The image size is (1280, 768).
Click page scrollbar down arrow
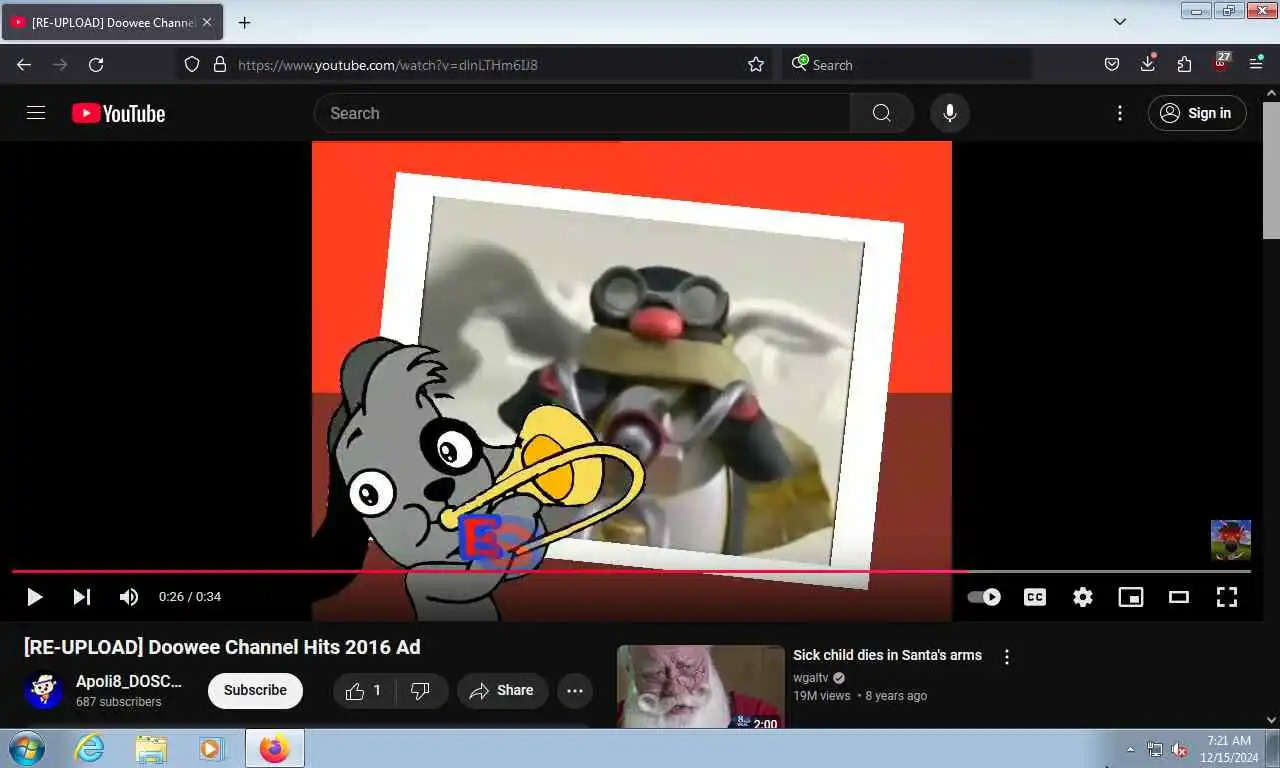1271,719
